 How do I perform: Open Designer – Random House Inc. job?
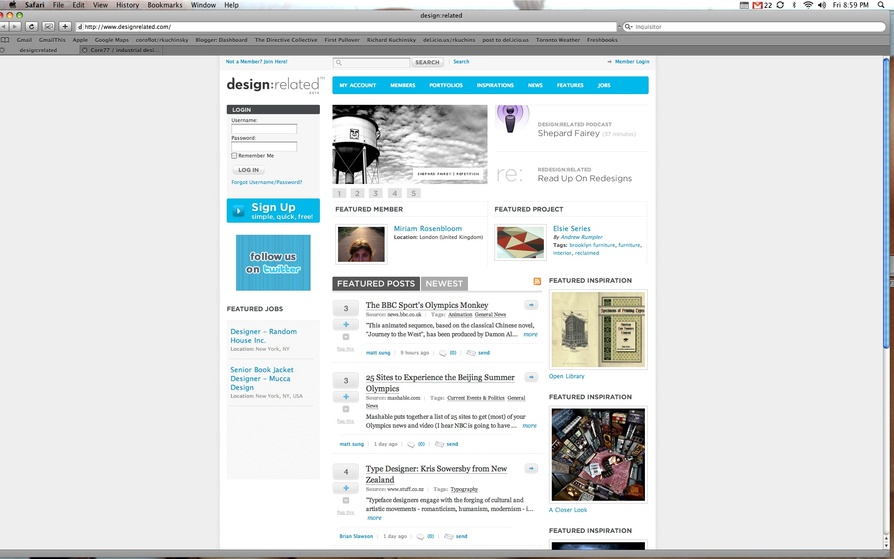pos(263,335)
